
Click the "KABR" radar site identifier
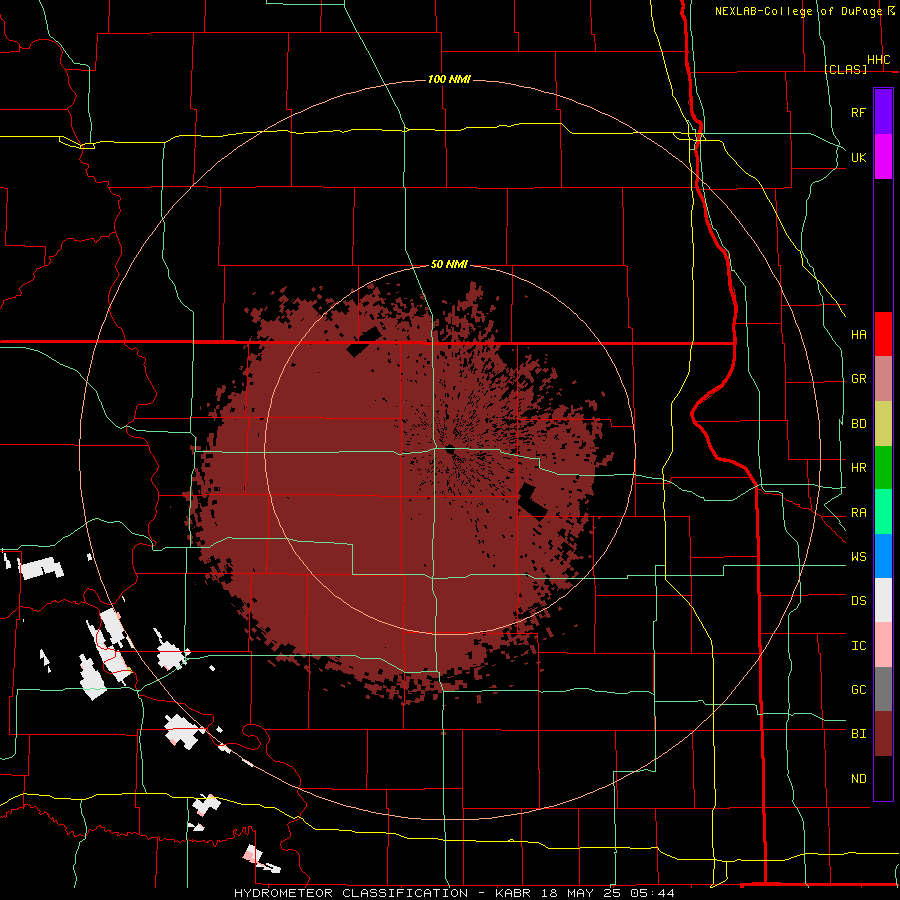pos(514,893)
